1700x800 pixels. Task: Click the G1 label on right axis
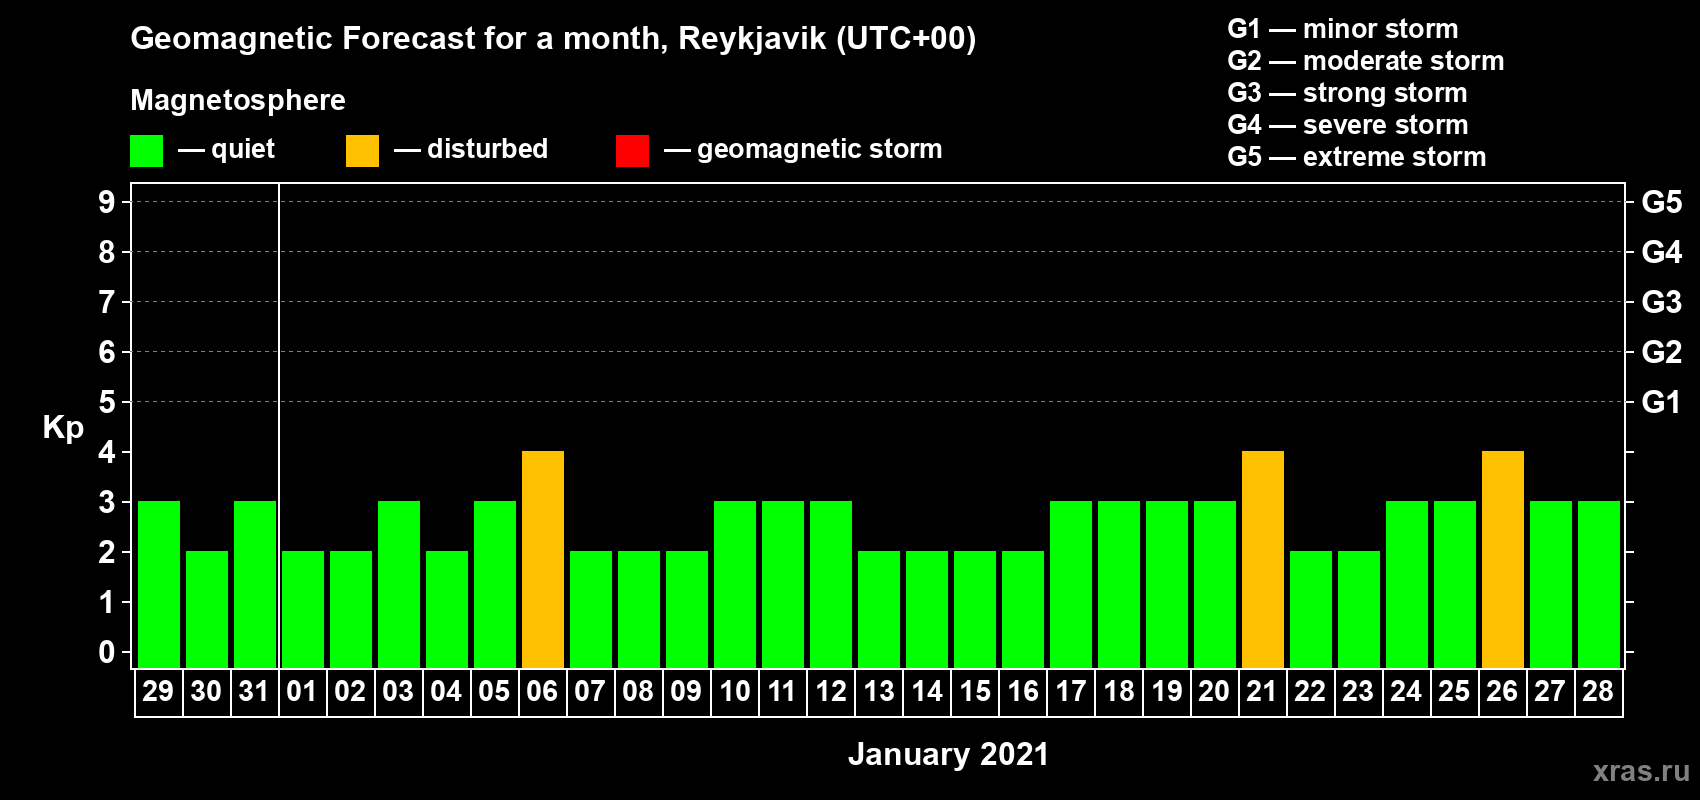coord(1661,402)
